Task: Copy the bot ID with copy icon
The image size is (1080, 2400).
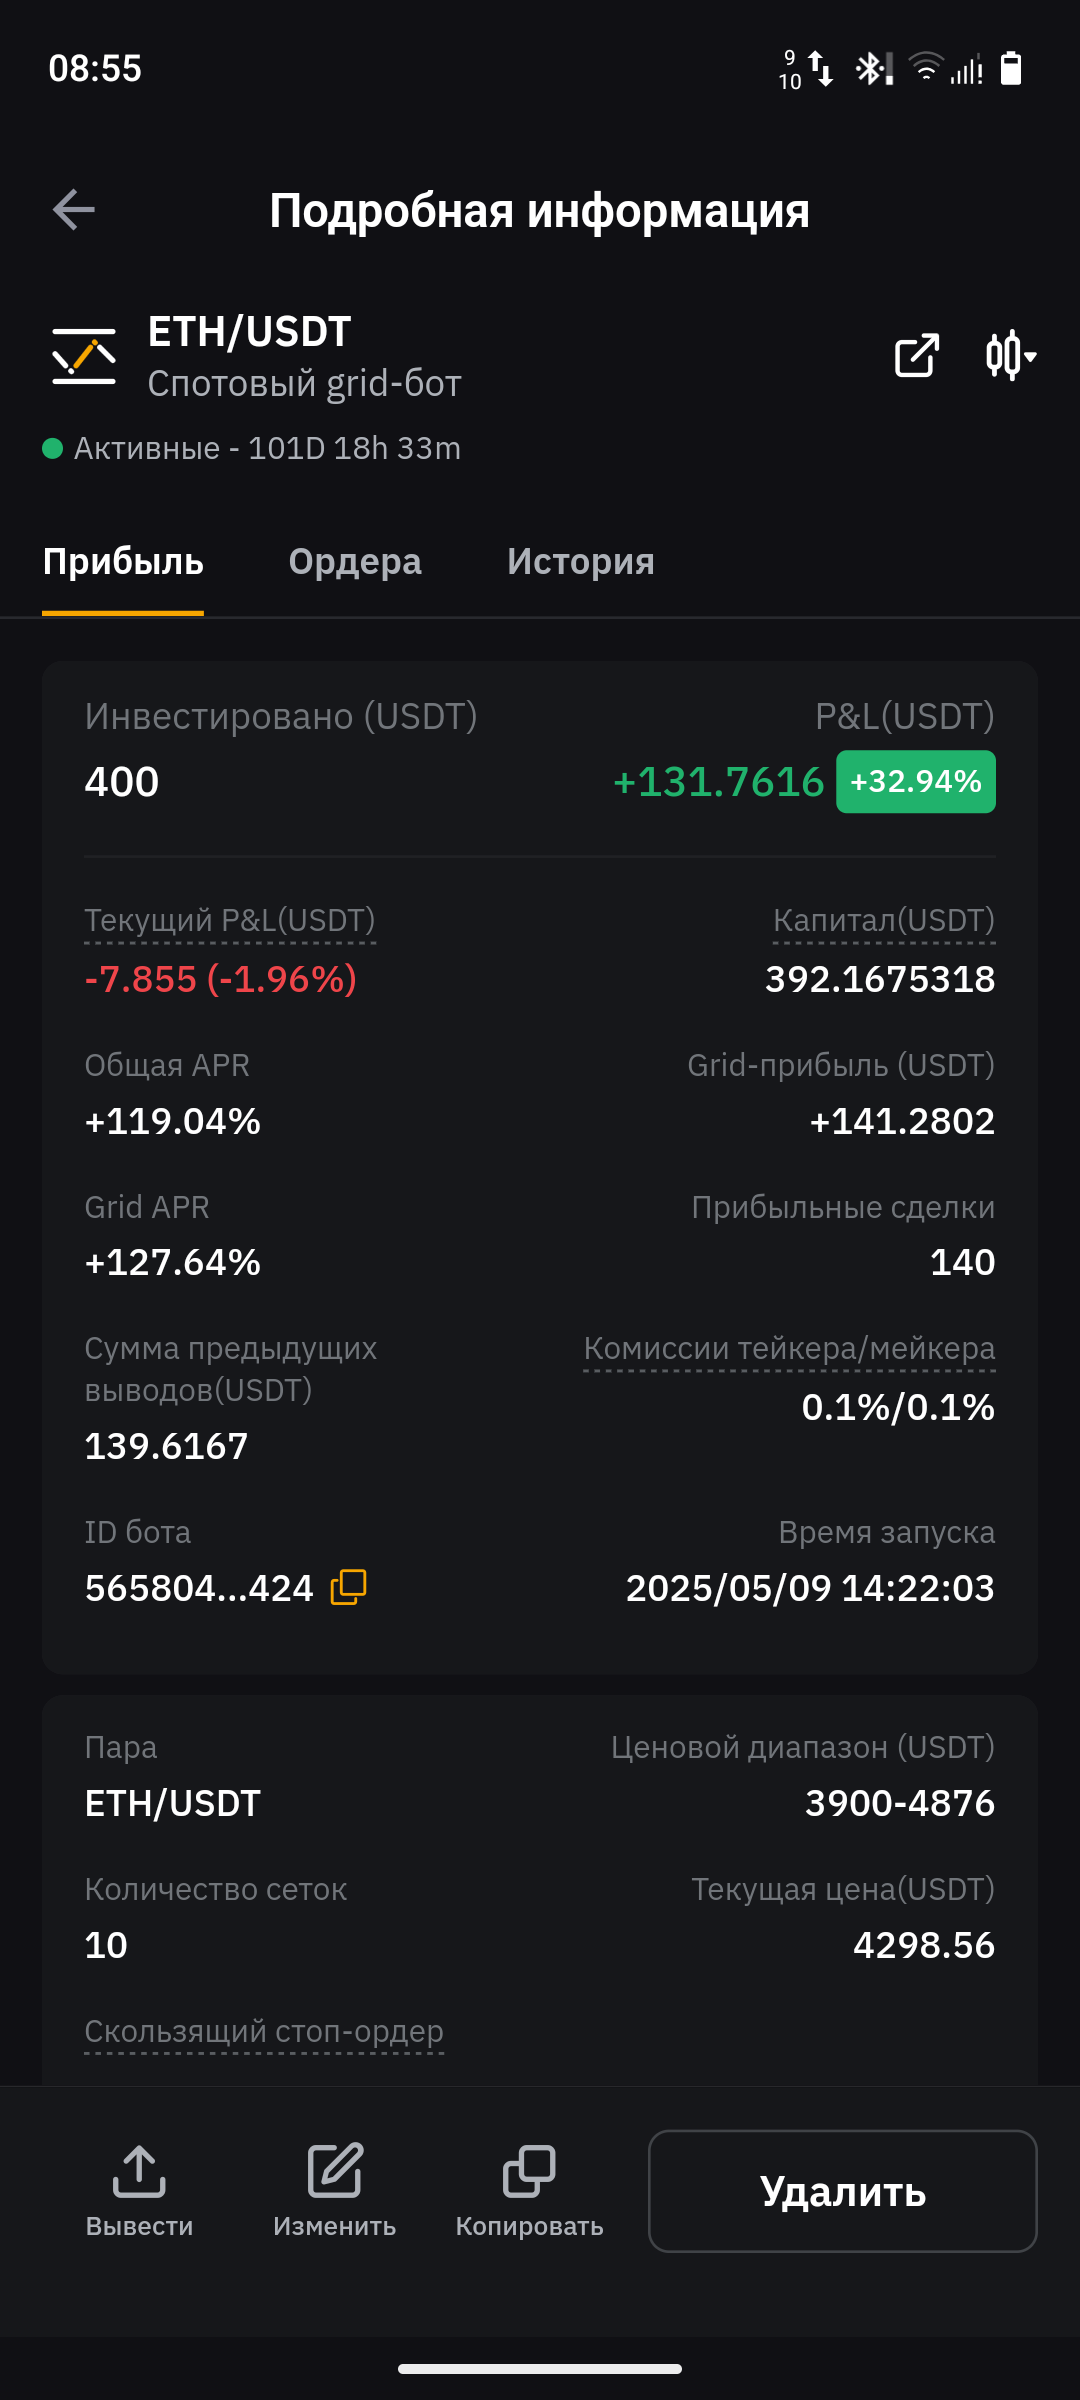Action: tap(348, 1587)
